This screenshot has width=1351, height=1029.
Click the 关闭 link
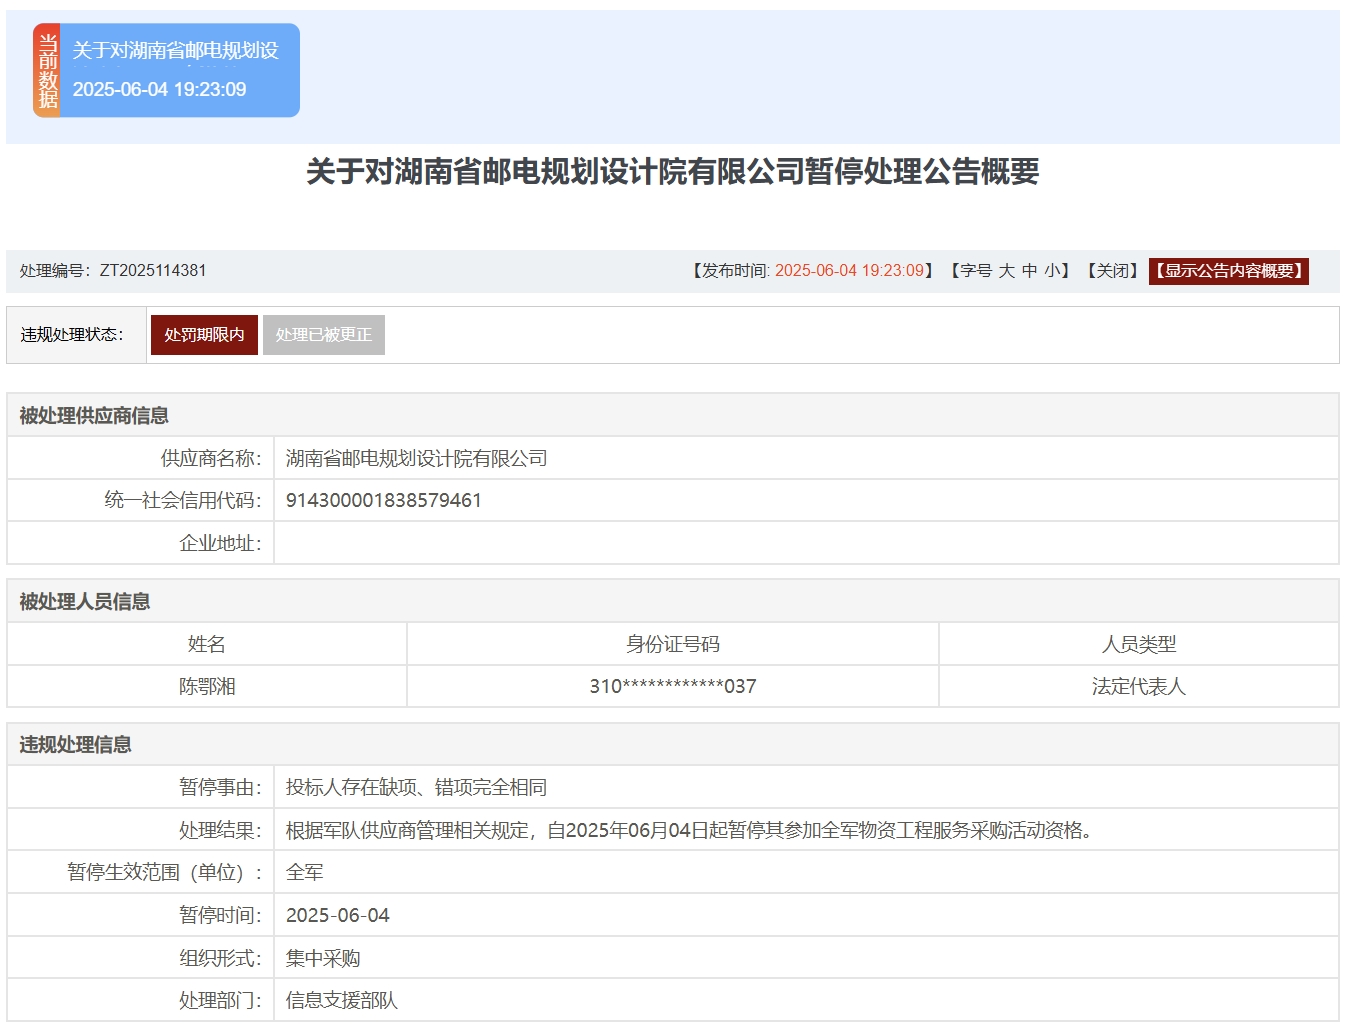[x=1113, y=271]
